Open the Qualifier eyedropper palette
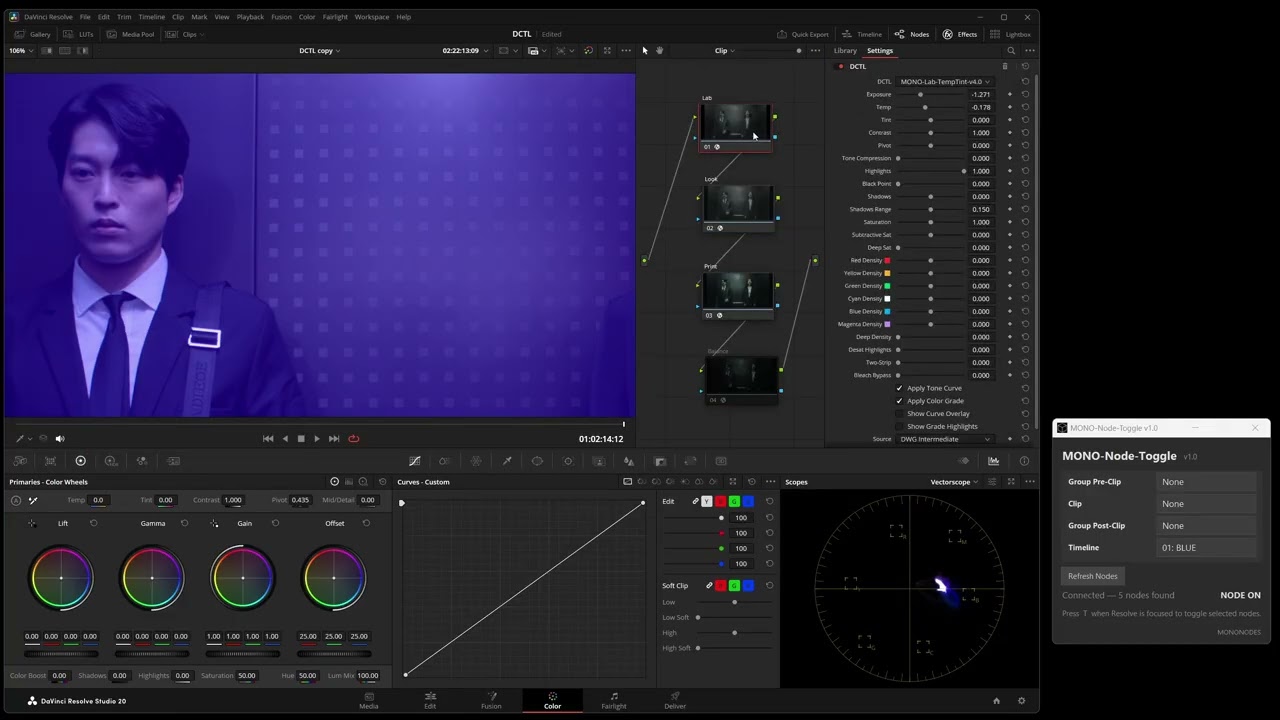 pos(507,461)
